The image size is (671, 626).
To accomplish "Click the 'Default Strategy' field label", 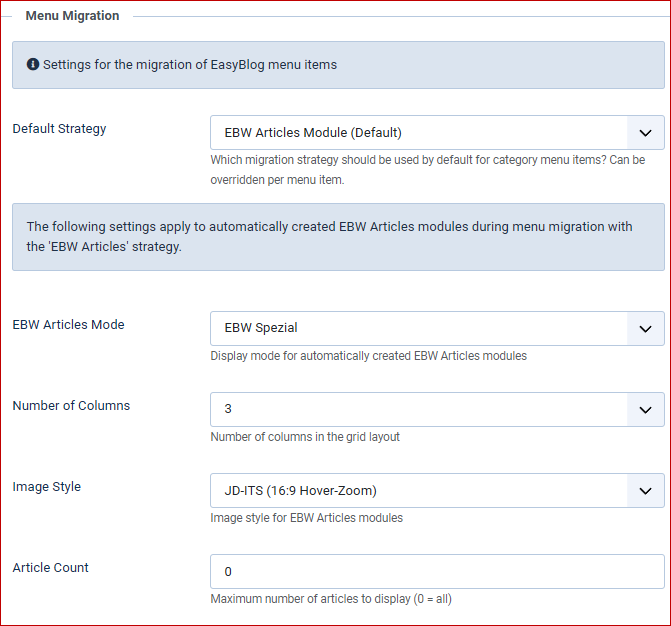I will (59, 129).
